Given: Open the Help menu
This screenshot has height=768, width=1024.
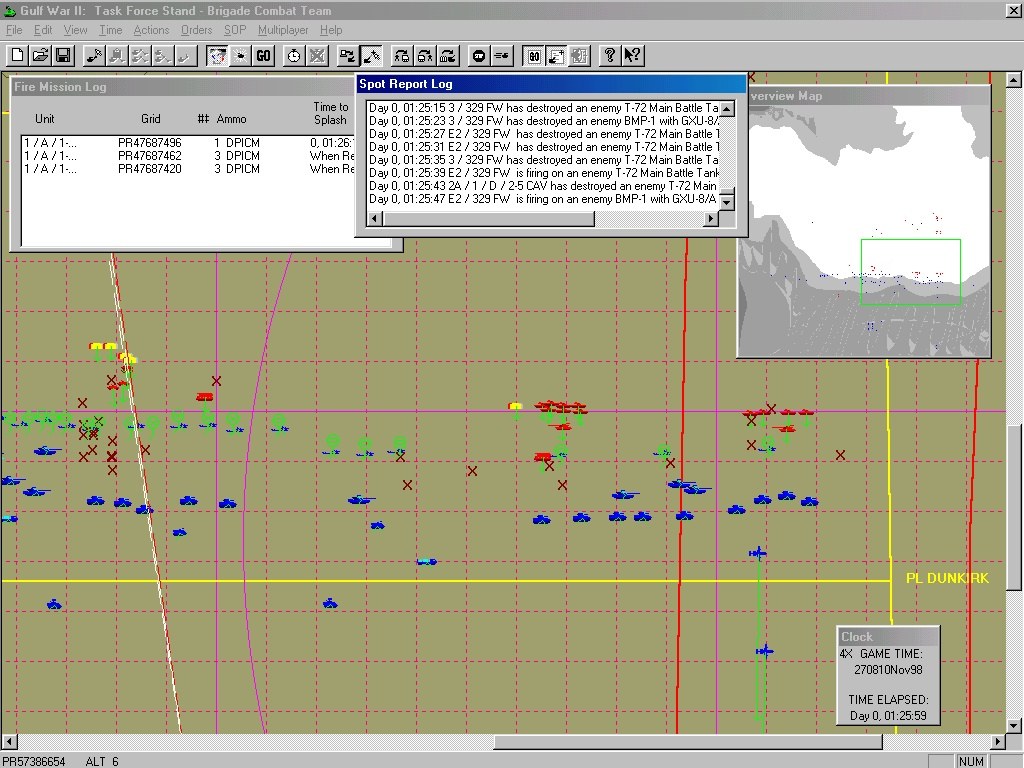Looking at the screenshot, I should pyautogui.click(x=331, y=30).
